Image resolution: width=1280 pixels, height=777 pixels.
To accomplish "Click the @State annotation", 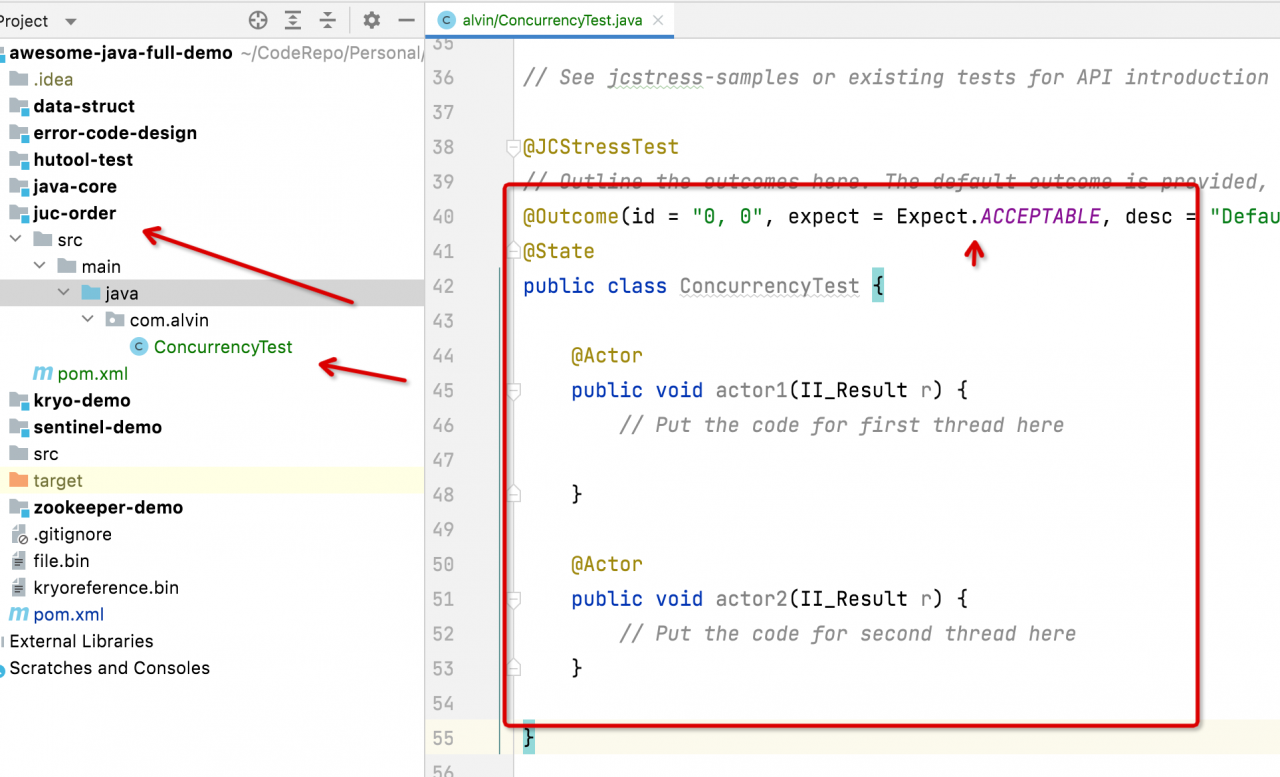I will click(559, 251).
